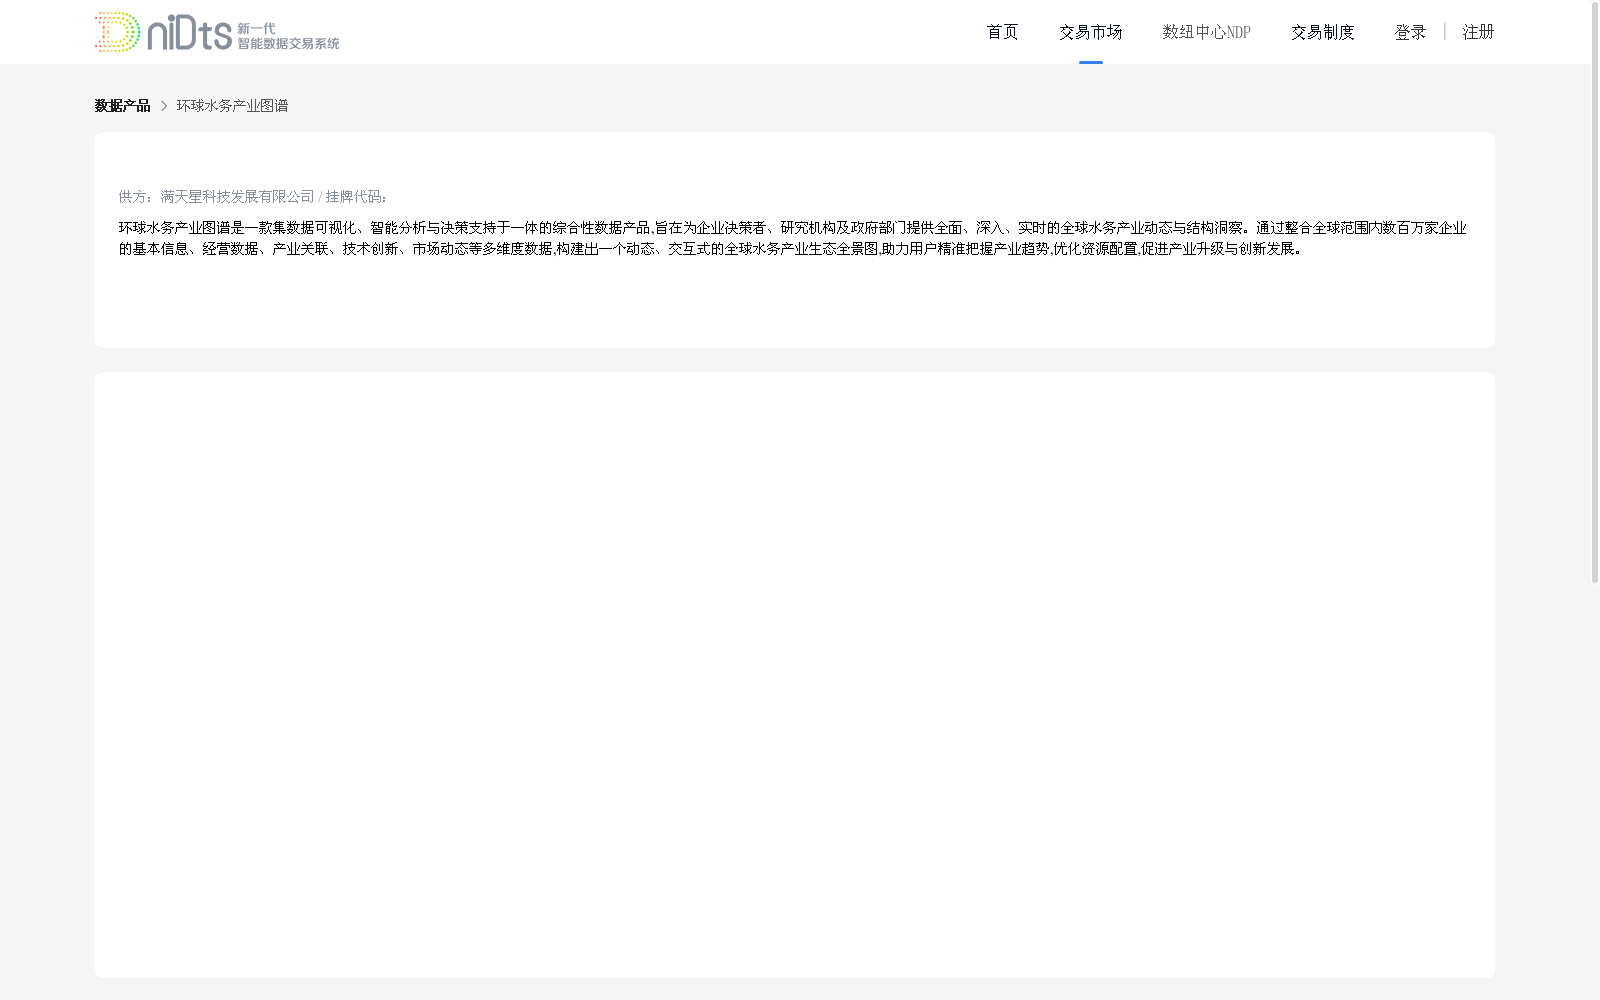Go to 首页 in the navigation bar

click(x=1002, y=32)
